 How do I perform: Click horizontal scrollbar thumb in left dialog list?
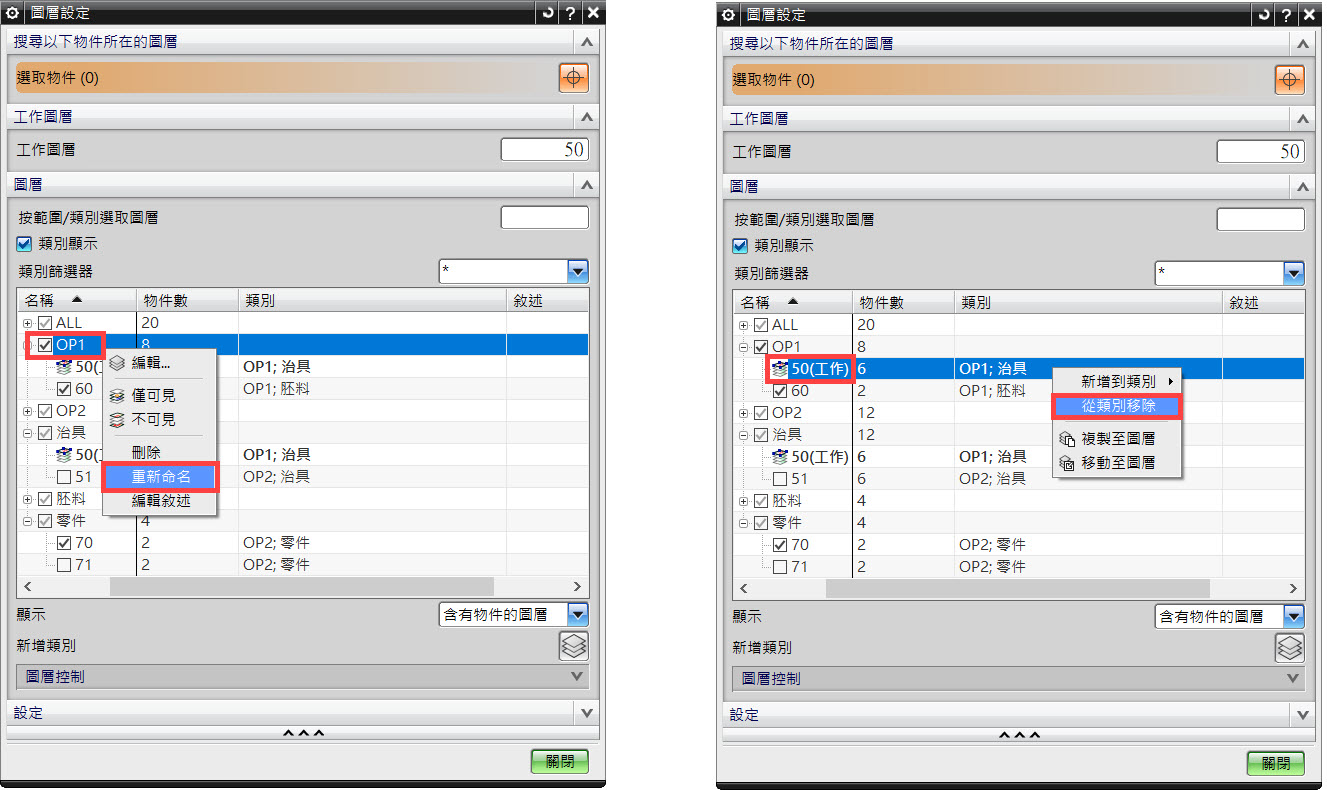[x=302, y=587]
